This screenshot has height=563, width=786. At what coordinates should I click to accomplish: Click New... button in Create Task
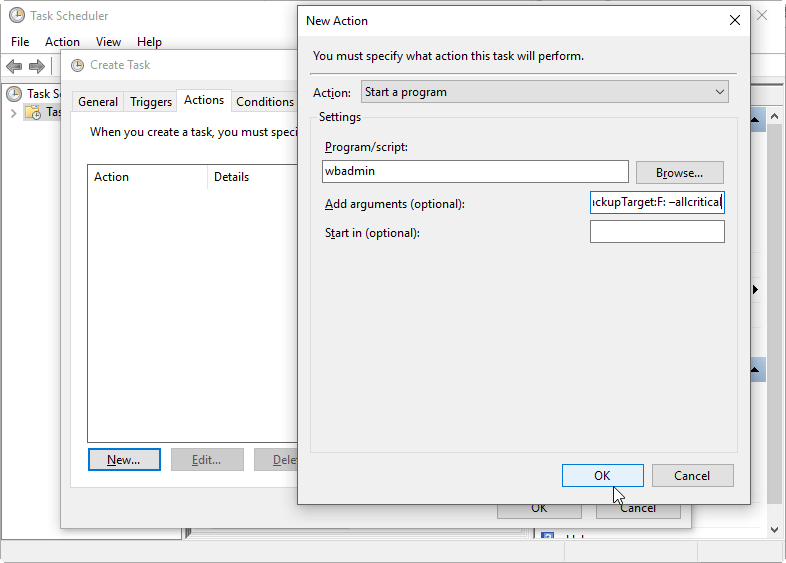click(124, 460)
